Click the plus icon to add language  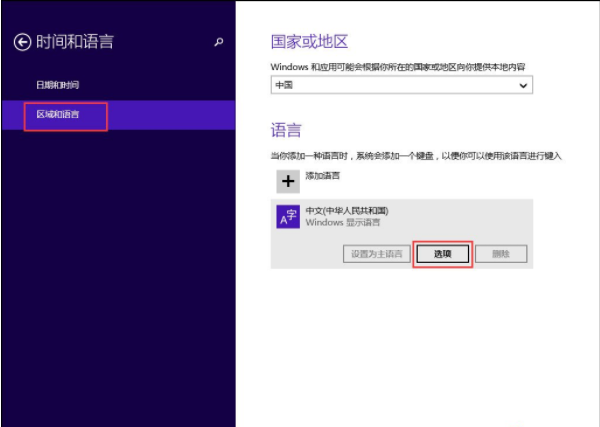tap(288, 181)
